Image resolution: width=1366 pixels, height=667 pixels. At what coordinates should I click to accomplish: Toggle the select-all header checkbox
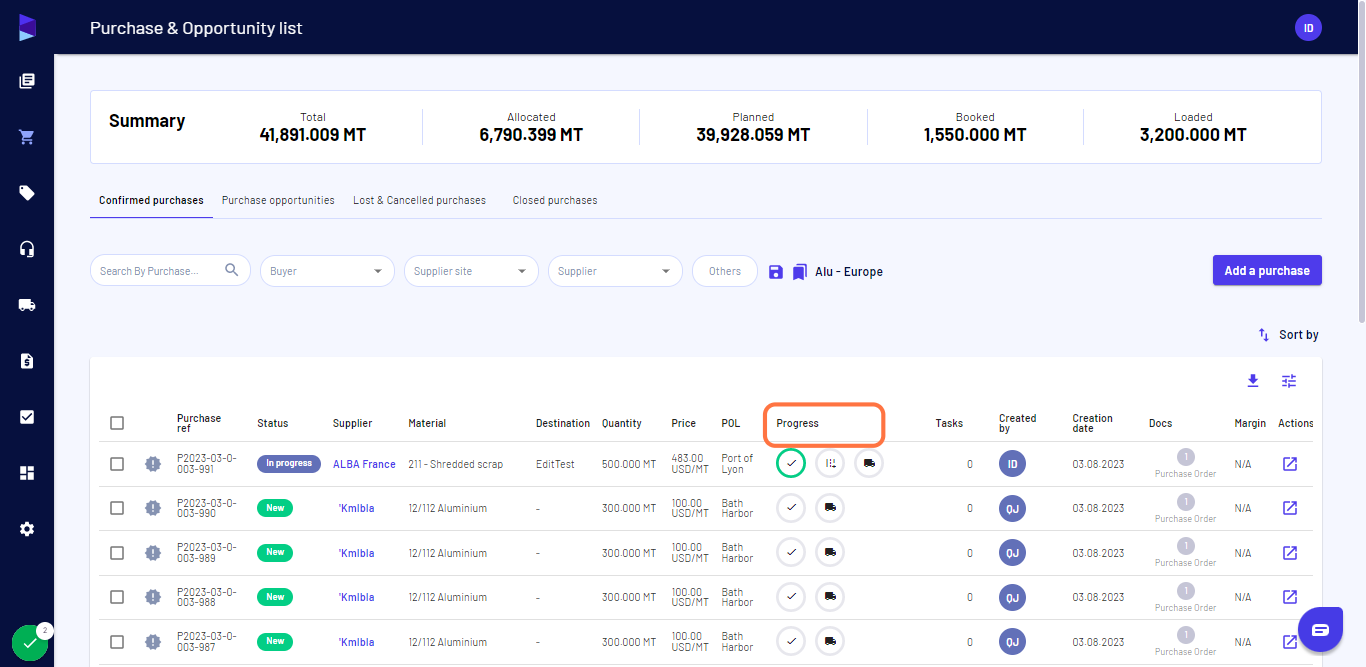[117, 423]
